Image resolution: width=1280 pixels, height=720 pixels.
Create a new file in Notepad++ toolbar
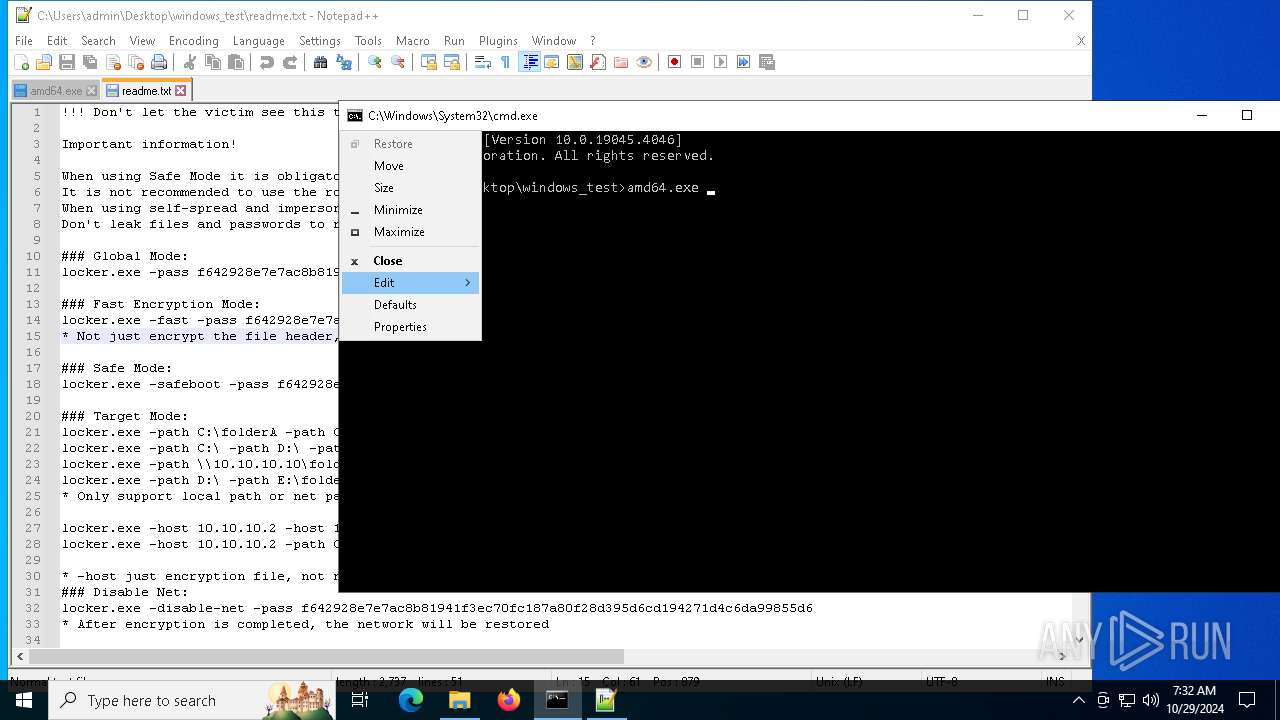pos(21,62)
